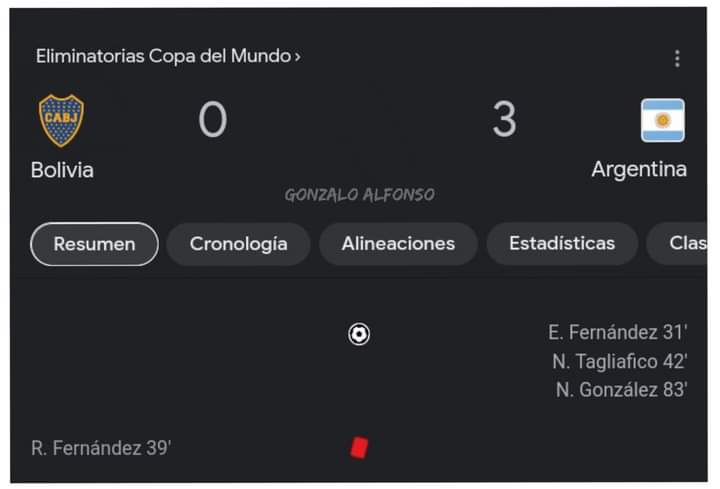Click the Bolivia team name
The height and width of the screenshot is (489, 720).
click(62, 170)
